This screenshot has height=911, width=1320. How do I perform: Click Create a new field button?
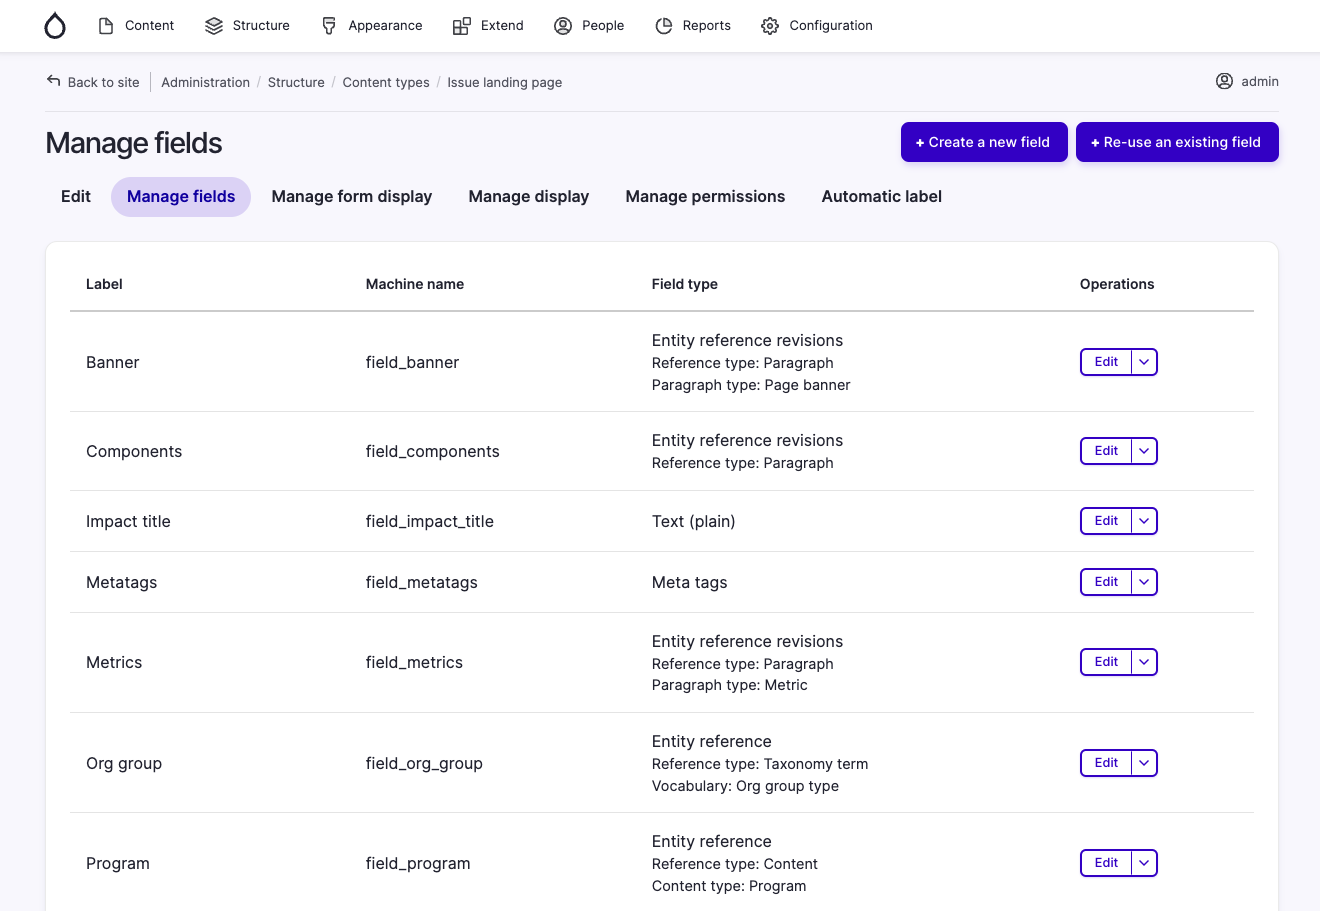click(x=984, y=142)
